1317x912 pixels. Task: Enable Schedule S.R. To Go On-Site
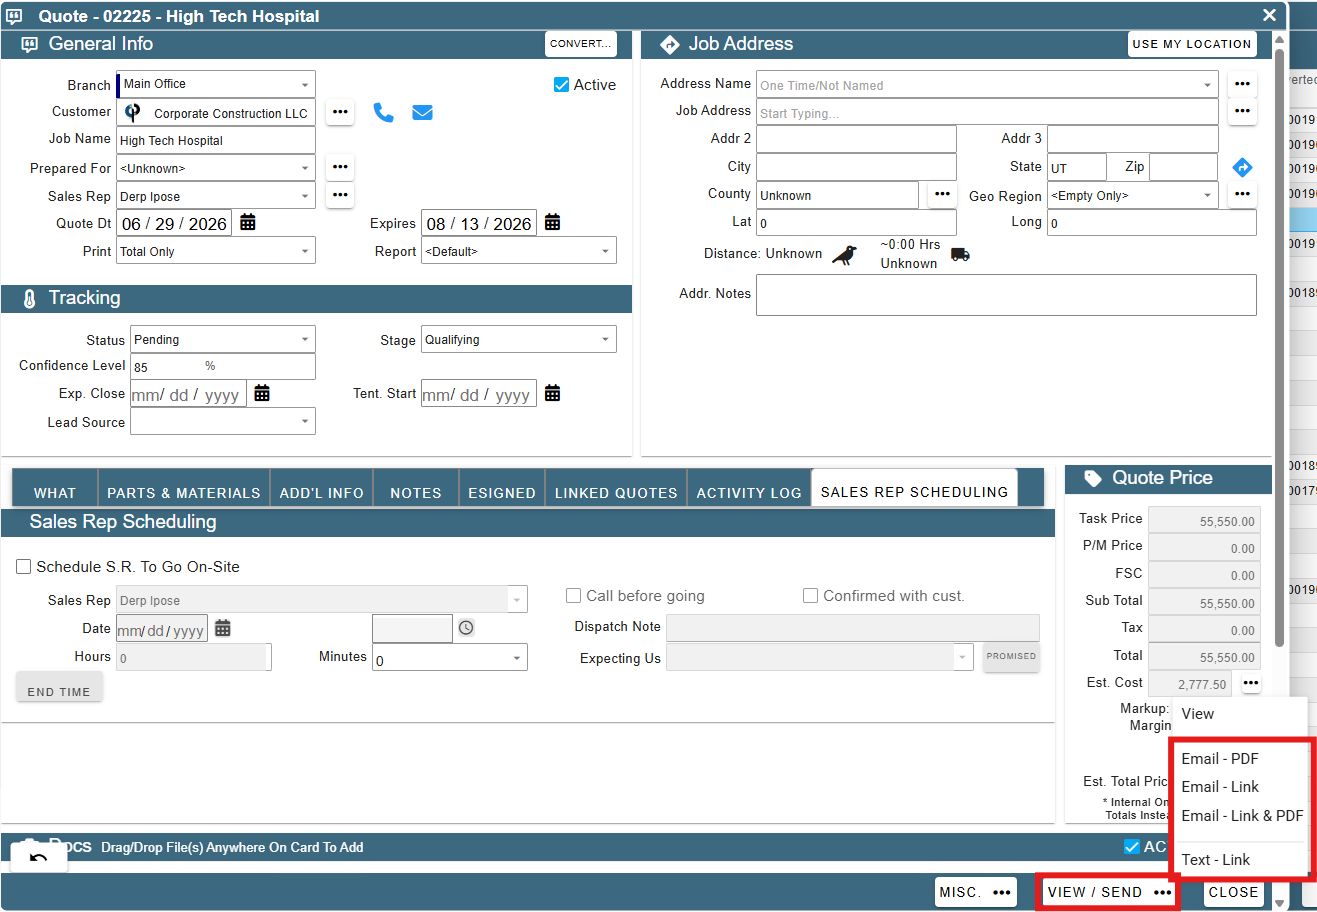click(x=24, y=567)
